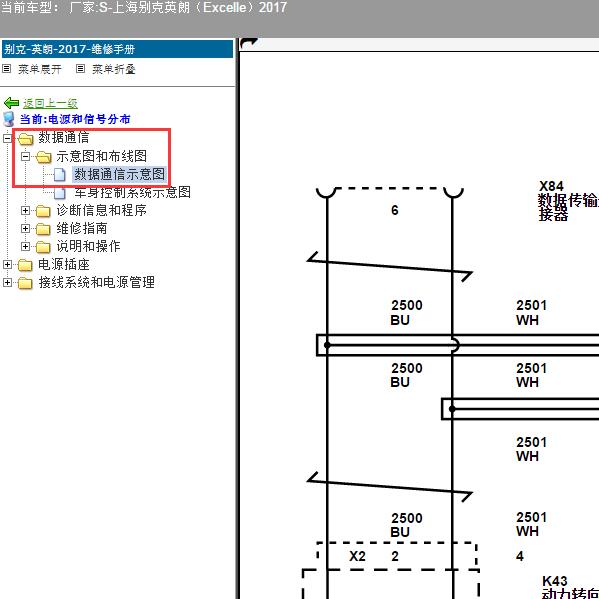The height and width of the screenshot is (599, 599).
Task: Click the green back arrow icon
Action: click(11, 103)
